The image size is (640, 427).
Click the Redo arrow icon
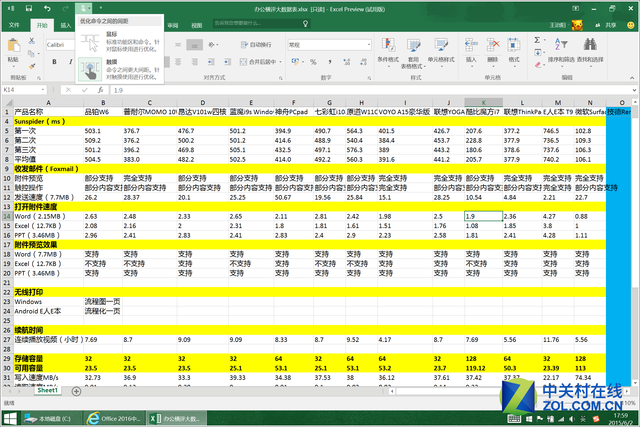(x=65, y=8)
